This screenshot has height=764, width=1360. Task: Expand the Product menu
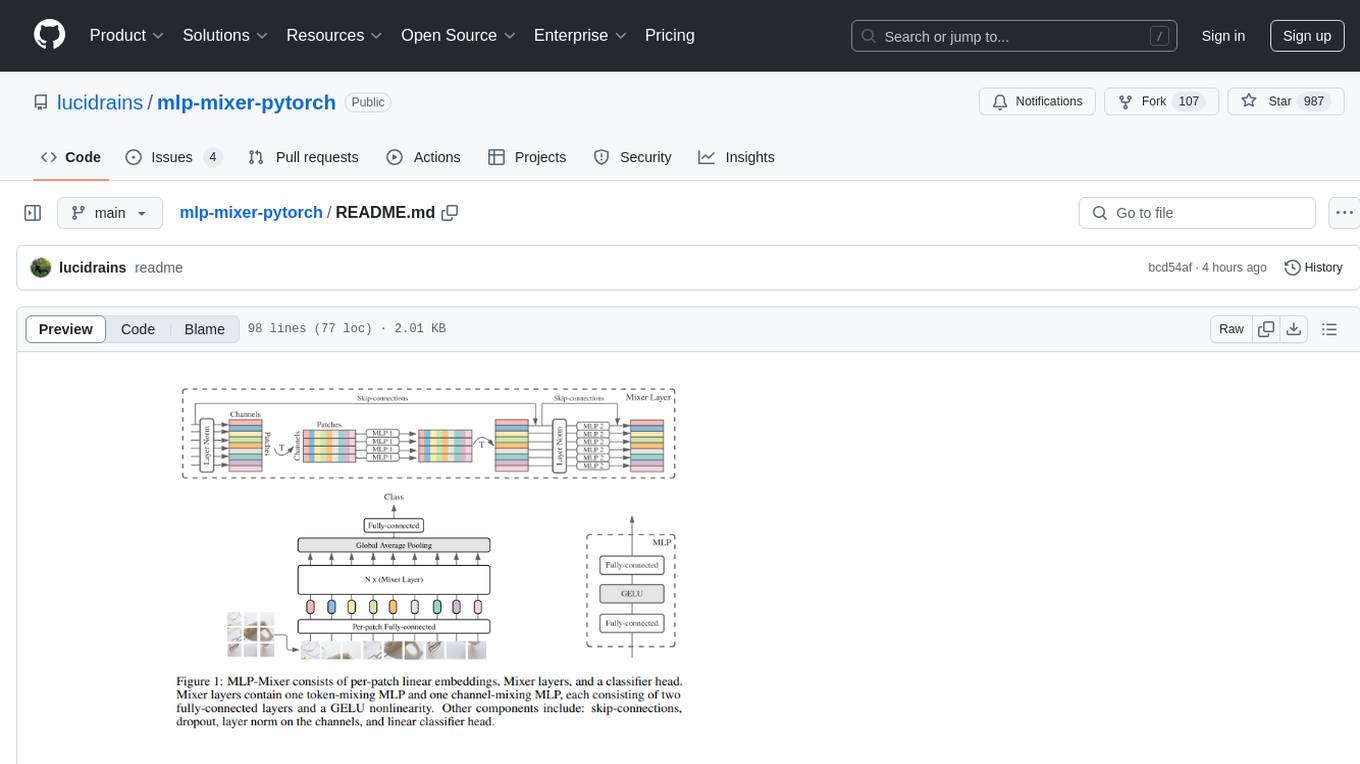(127, 35)
